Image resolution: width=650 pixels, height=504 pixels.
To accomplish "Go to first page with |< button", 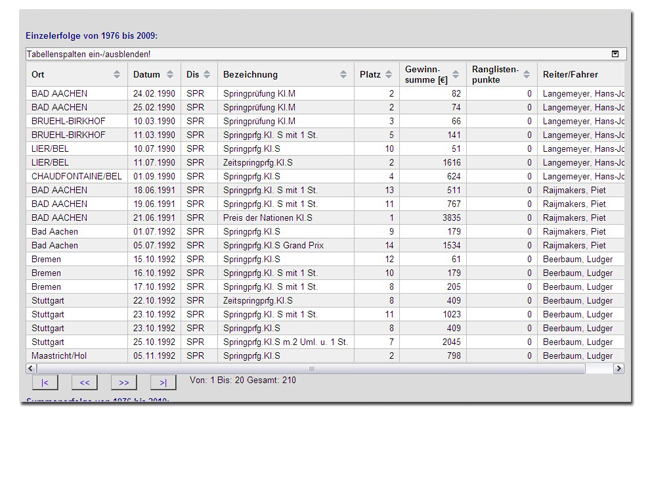I will (44, 383).
